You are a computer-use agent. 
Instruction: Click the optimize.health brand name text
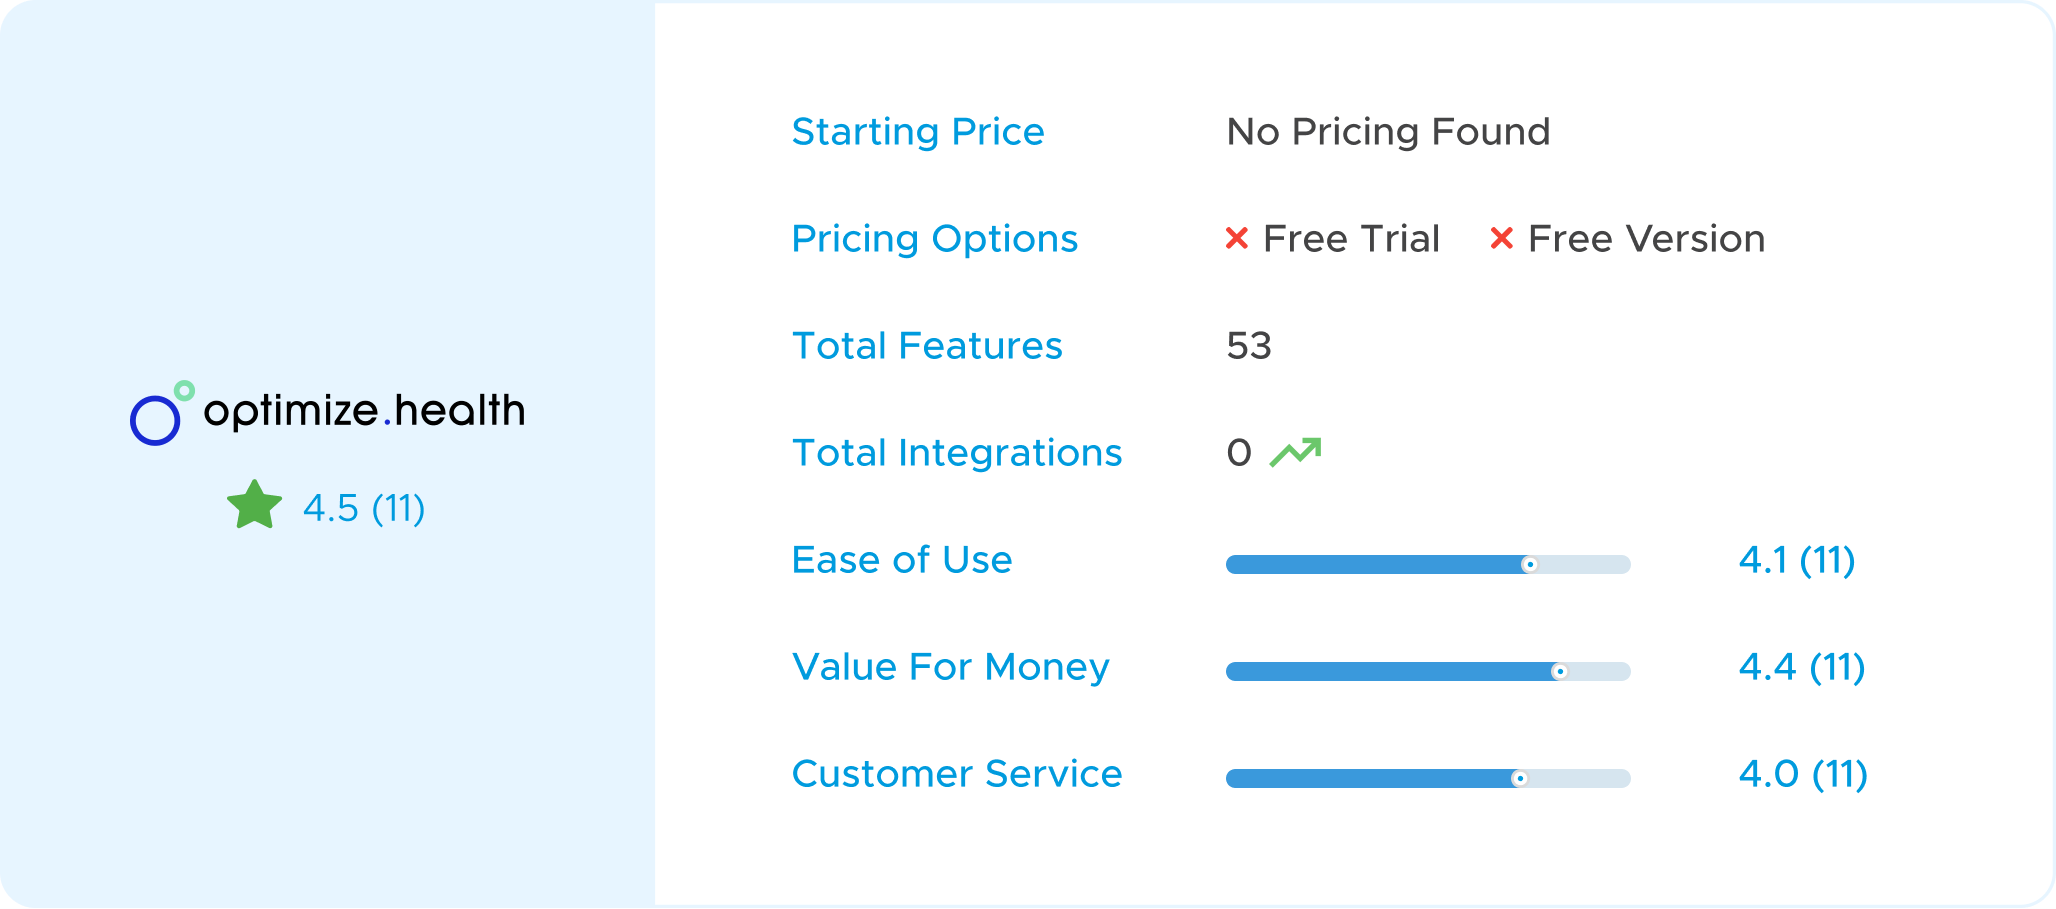tap(364, 411)
